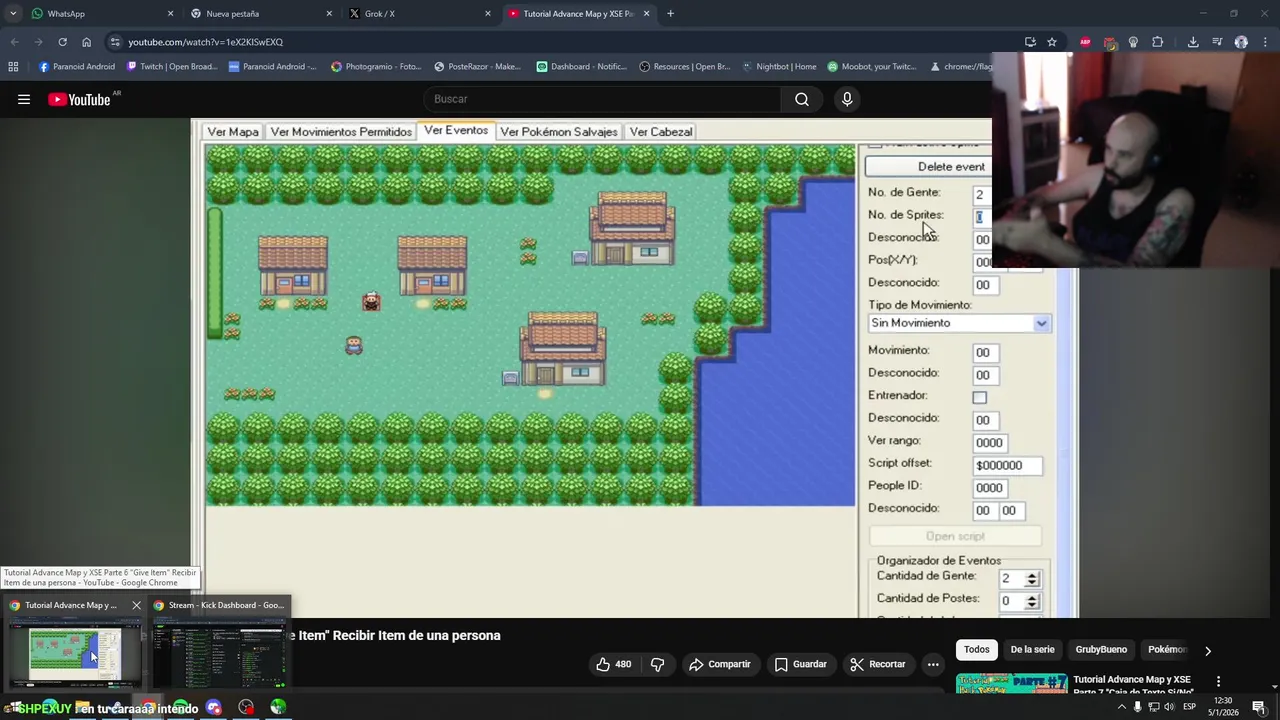
Task: Open Chrome three-dot menu
Action: pyautogui.click(x=1265, y=42)
